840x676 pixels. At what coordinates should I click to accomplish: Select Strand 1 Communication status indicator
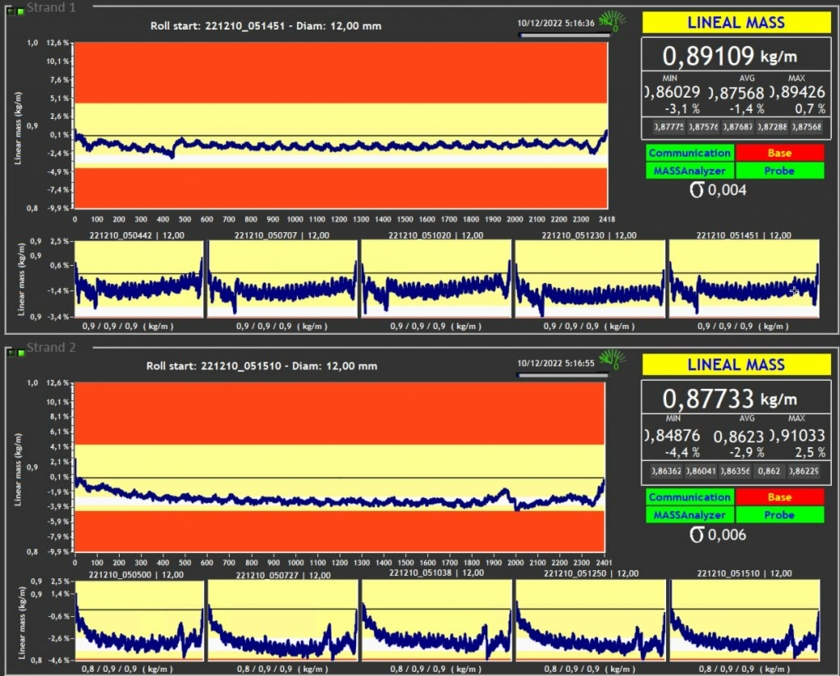coord(689,153)
